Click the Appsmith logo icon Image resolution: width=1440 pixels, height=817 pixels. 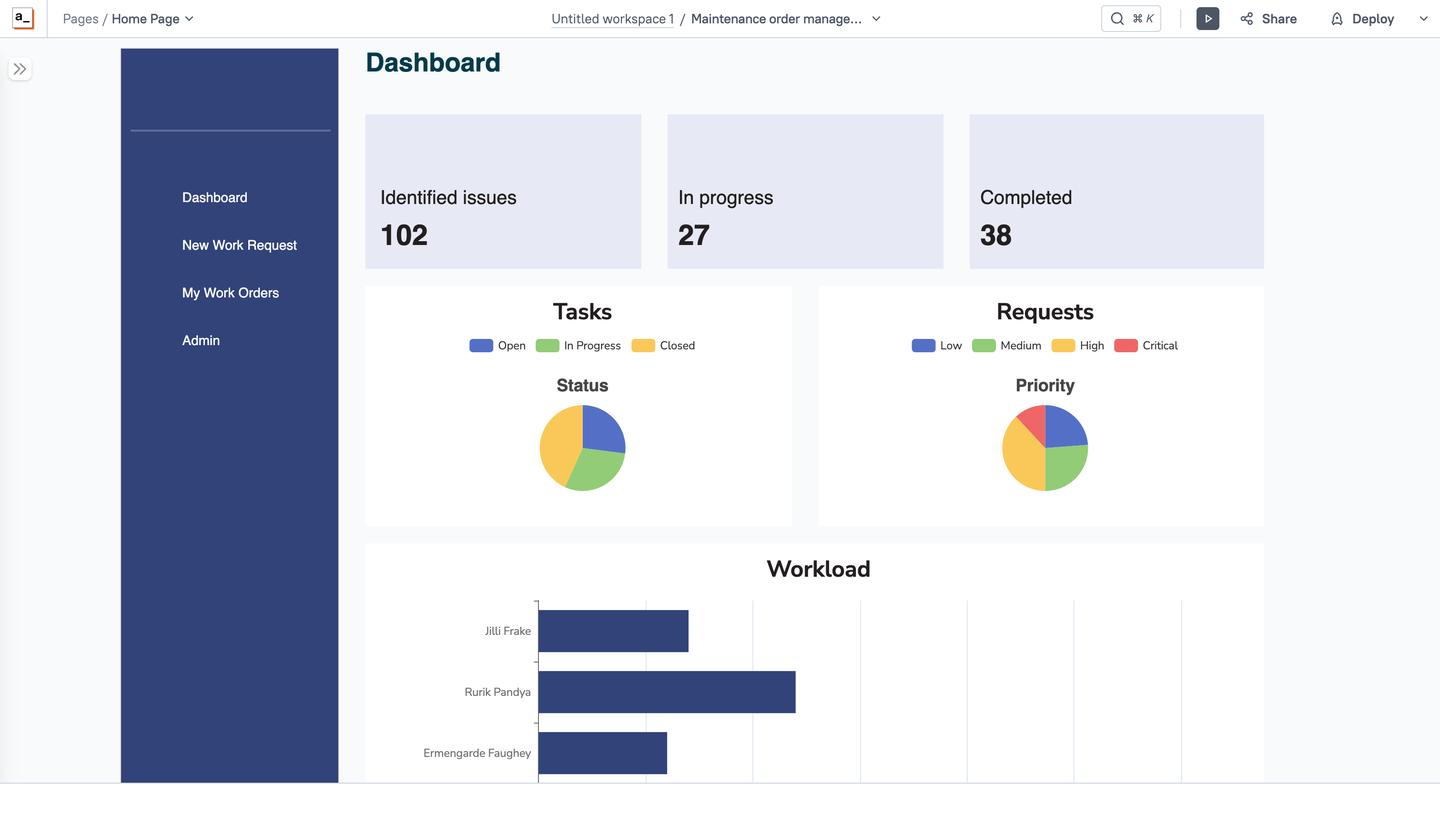21,17
